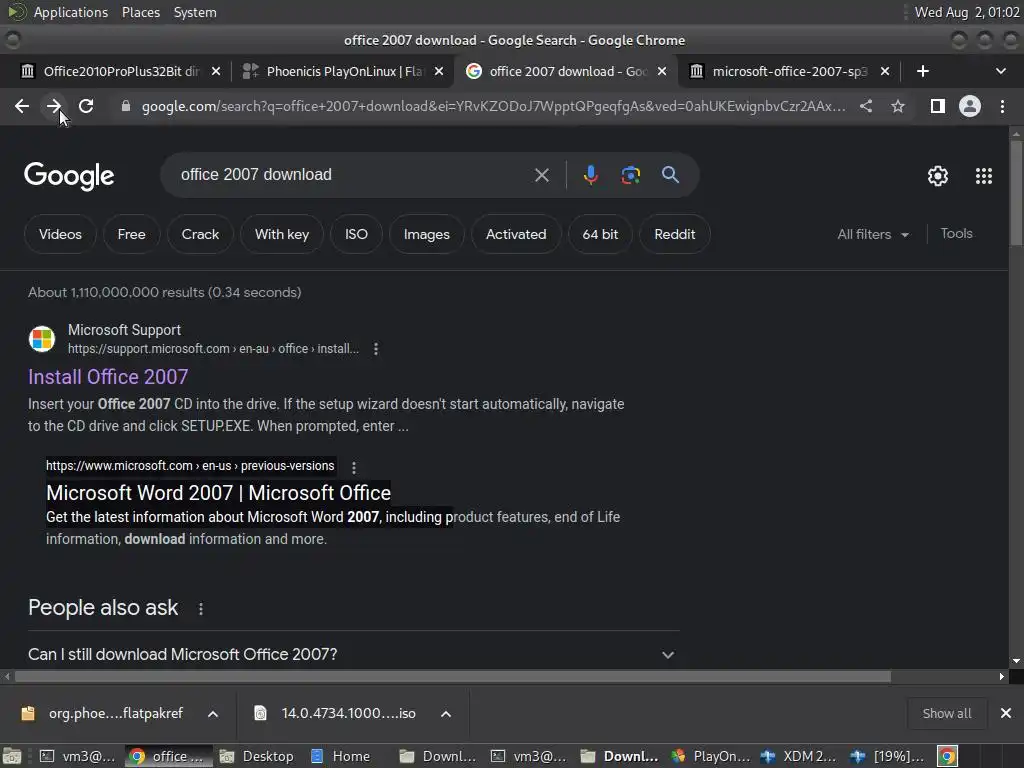Screen dimensions: 1024x768
Task: Apply the 64 bit filter chip
Action: pos(600,234)
